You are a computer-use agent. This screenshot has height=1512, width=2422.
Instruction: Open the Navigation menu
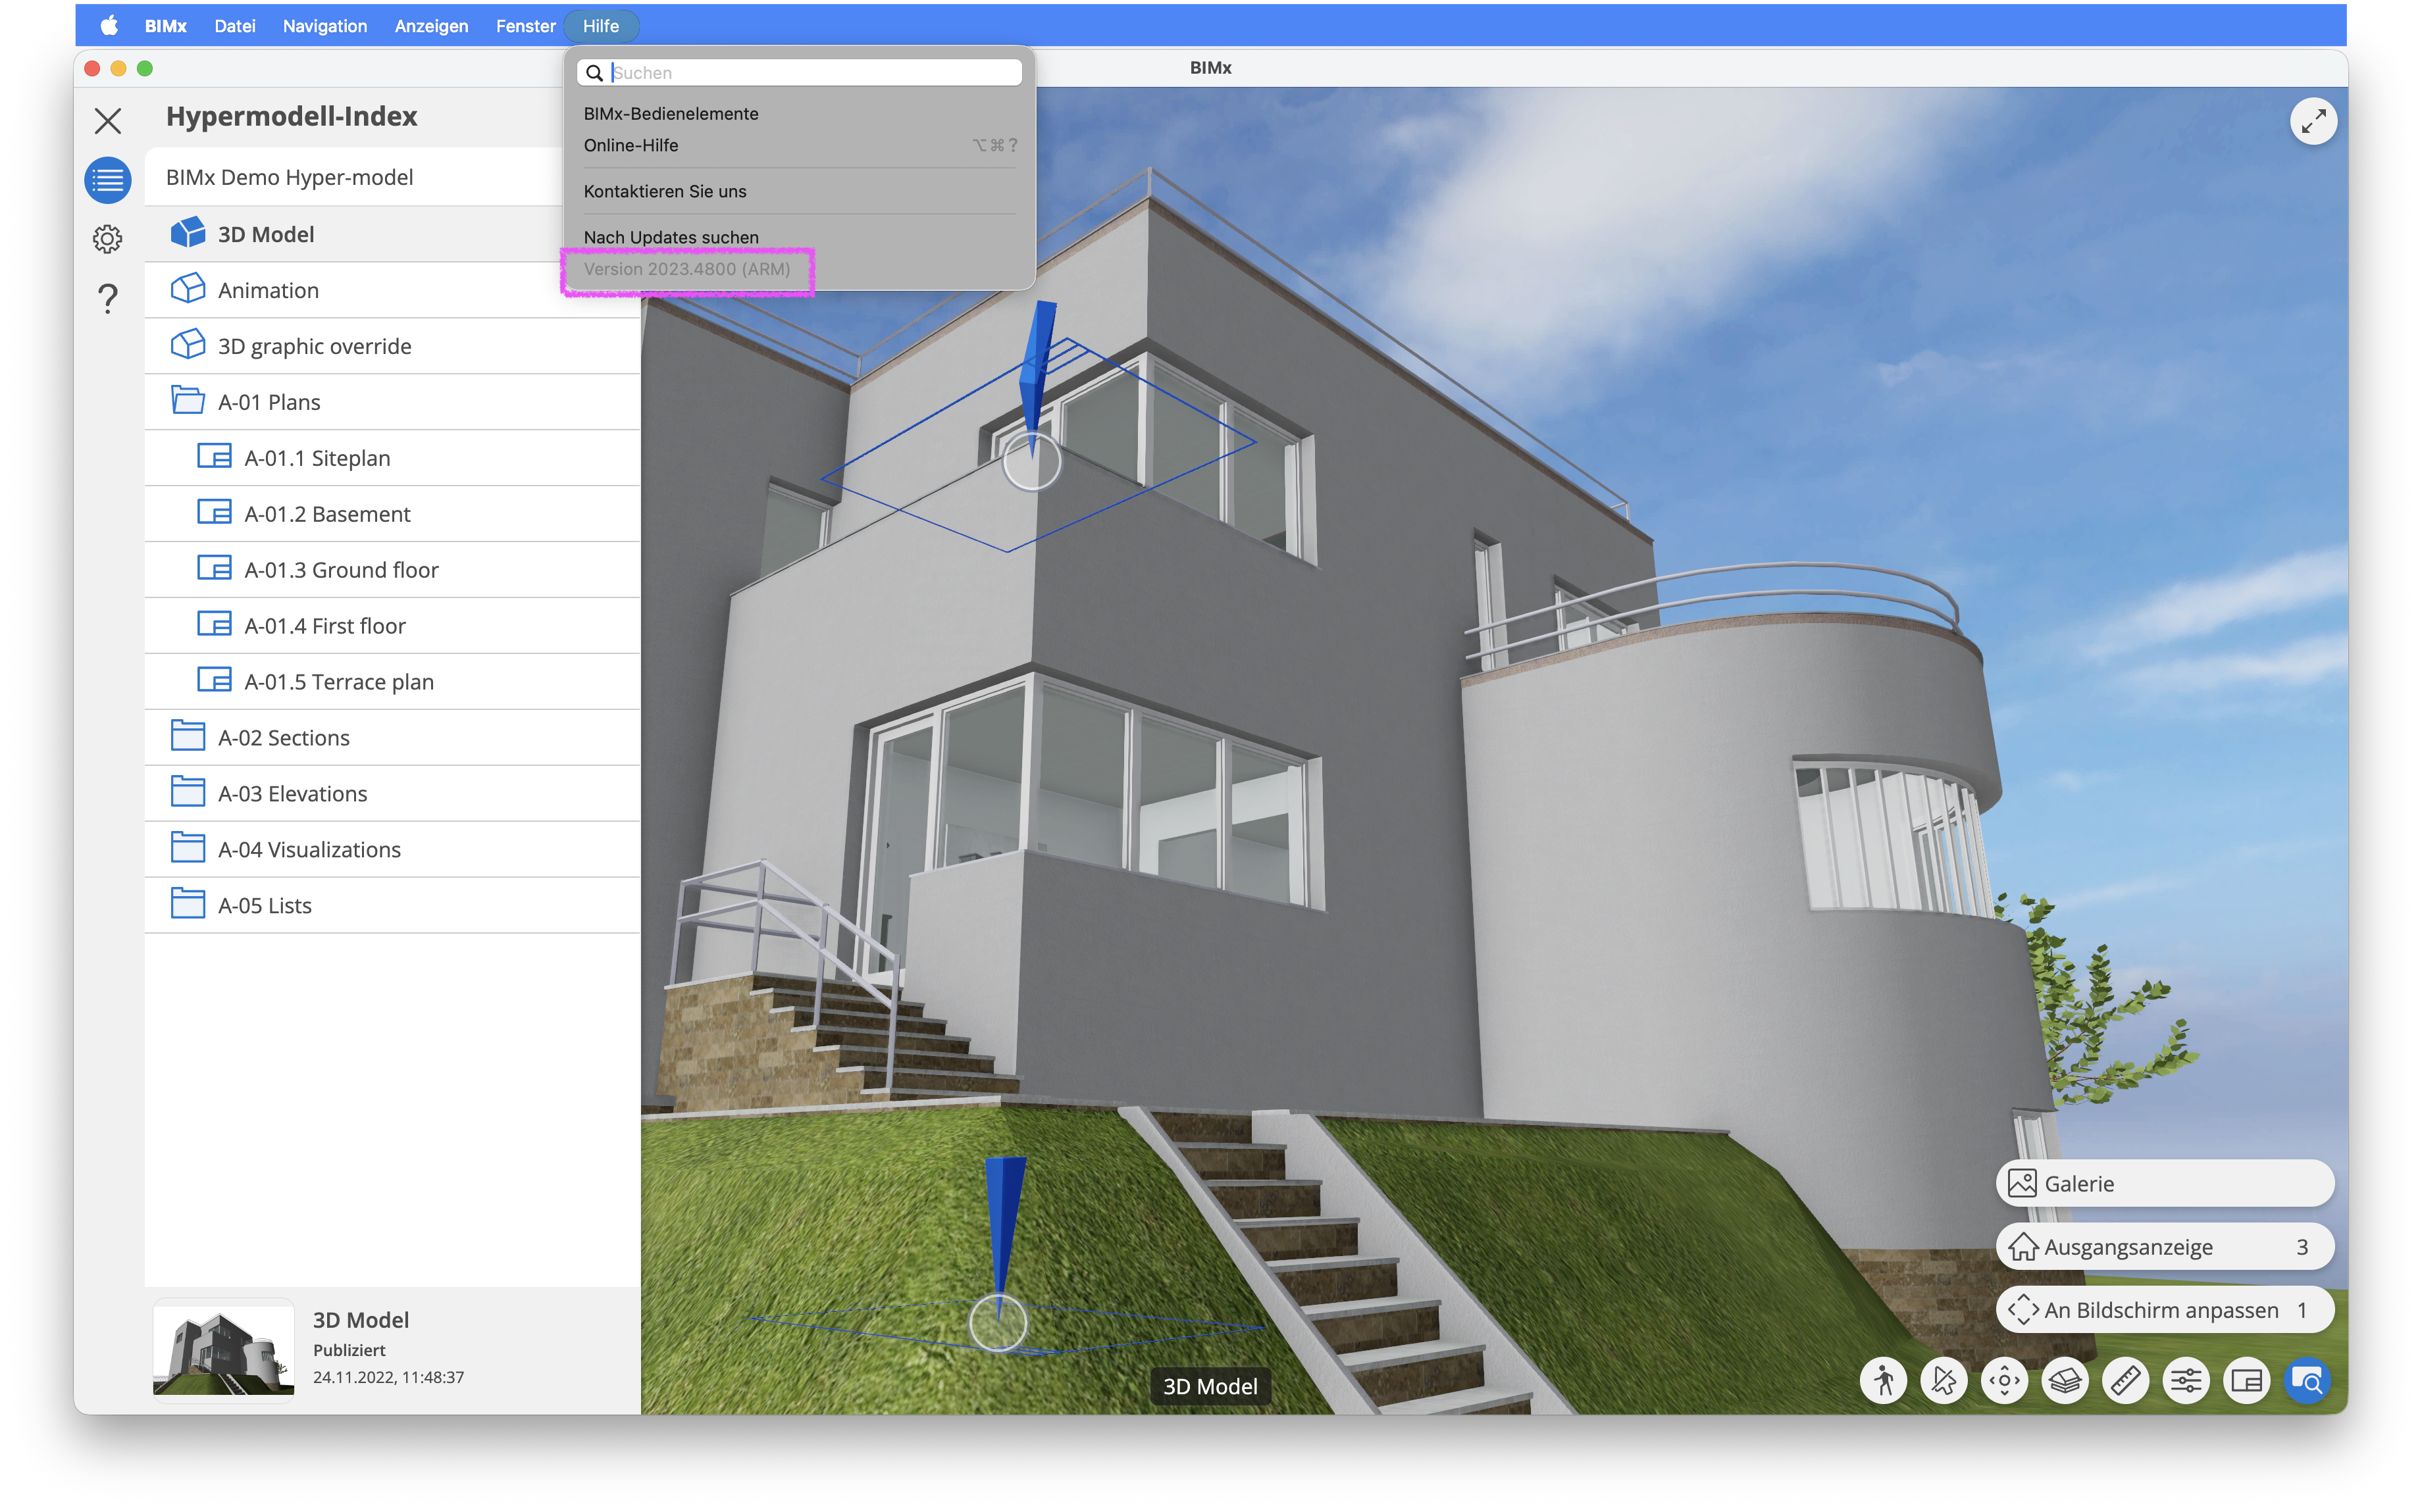(325, 26)
